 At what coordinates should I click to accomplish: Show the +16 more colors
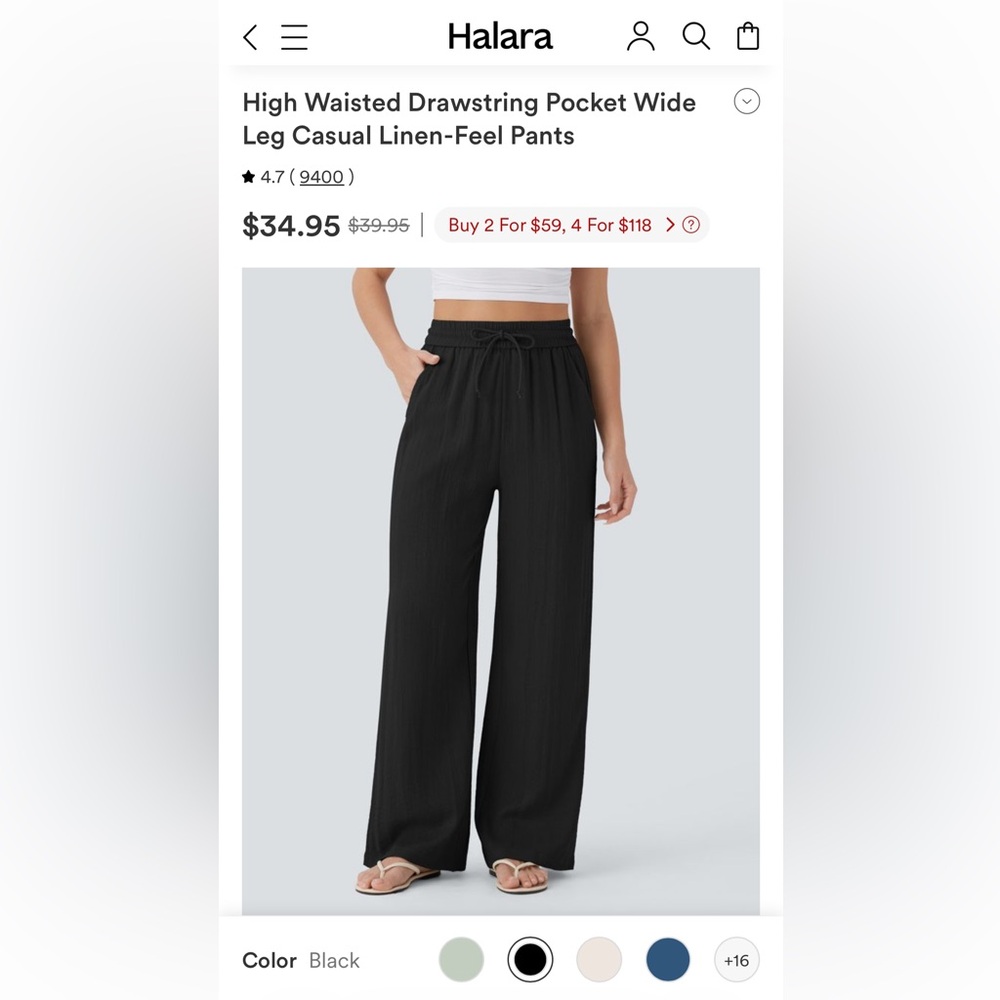(736, 960)
